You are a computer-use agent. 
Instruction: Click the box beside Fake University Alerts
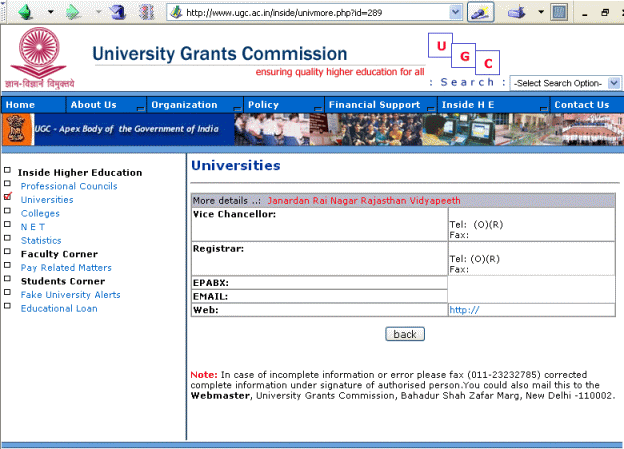pyautogui.click(x=7, y=292)
